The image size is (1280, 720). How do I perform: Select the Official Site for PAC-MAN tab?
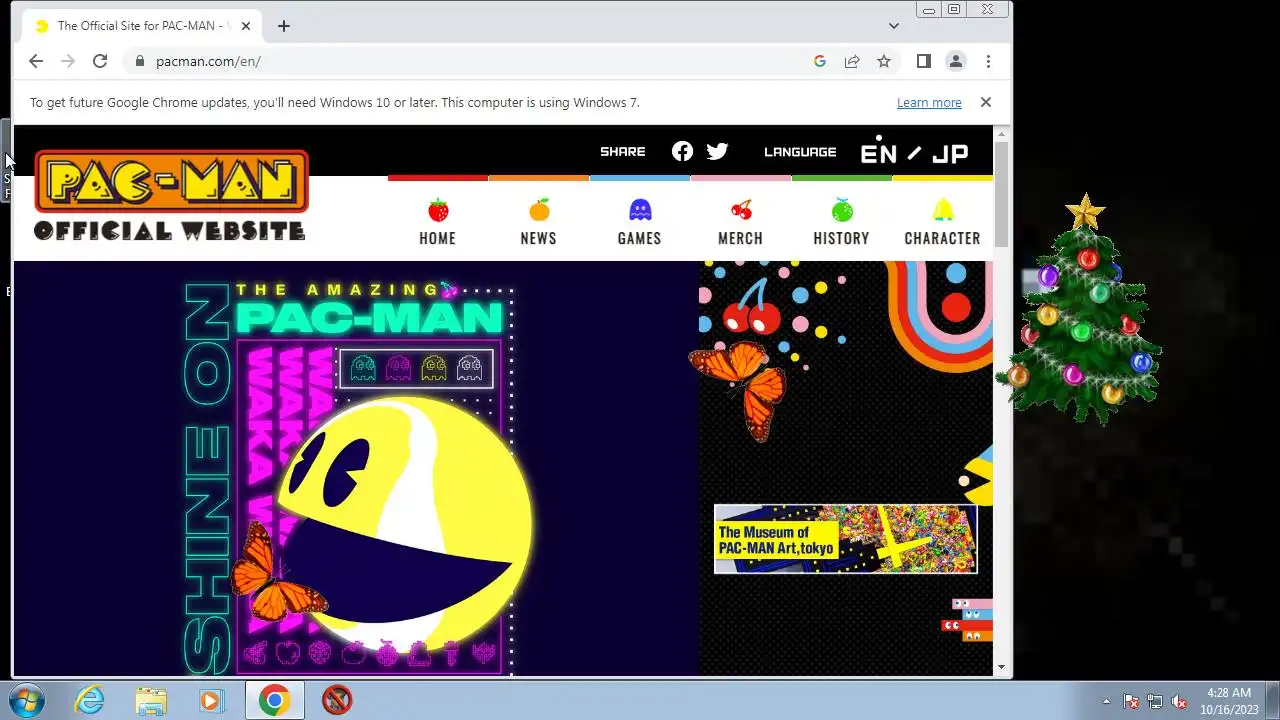[x=143, y=26]
